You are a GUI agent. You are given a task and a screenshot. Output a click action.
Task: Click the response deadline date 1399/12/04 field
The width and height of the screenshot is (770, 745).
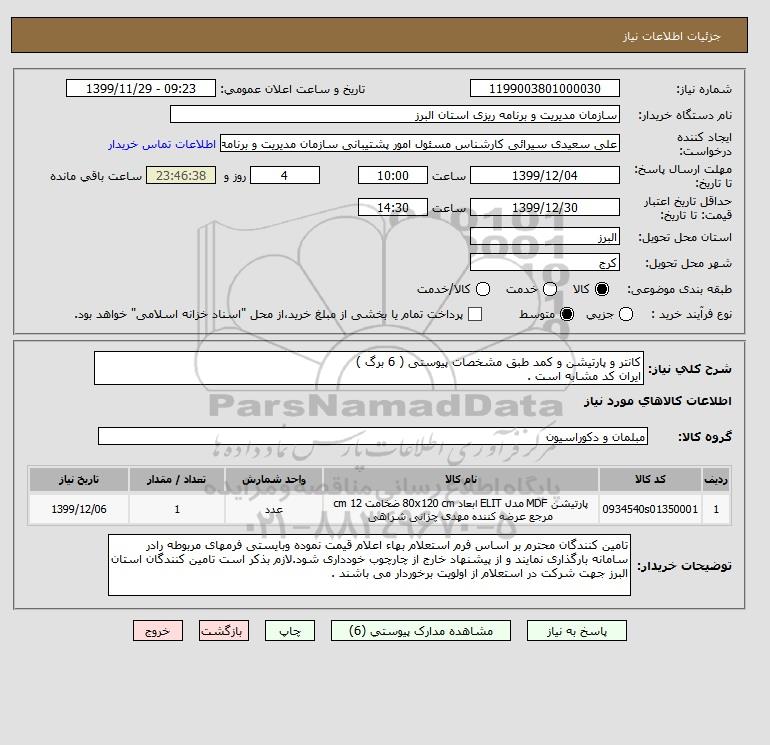545,175
